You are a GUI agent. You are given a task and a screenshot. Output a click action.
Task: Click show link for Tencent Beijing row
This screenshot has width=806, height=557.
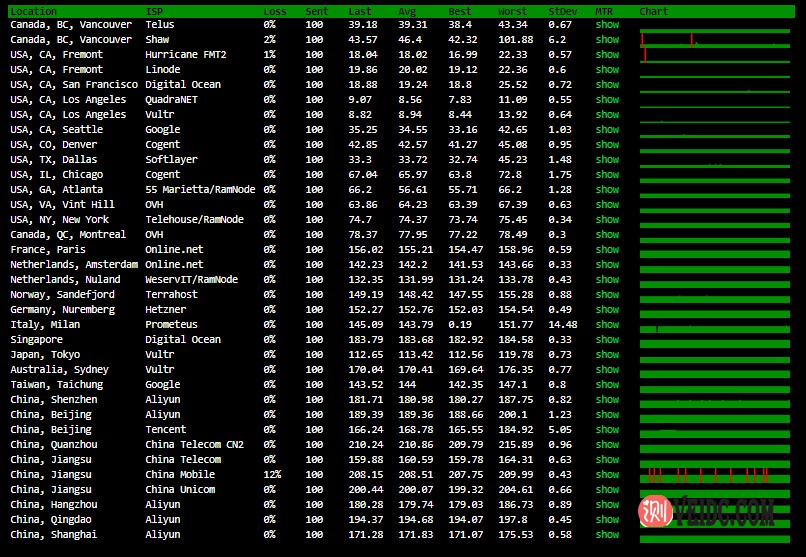pos(607,429)
